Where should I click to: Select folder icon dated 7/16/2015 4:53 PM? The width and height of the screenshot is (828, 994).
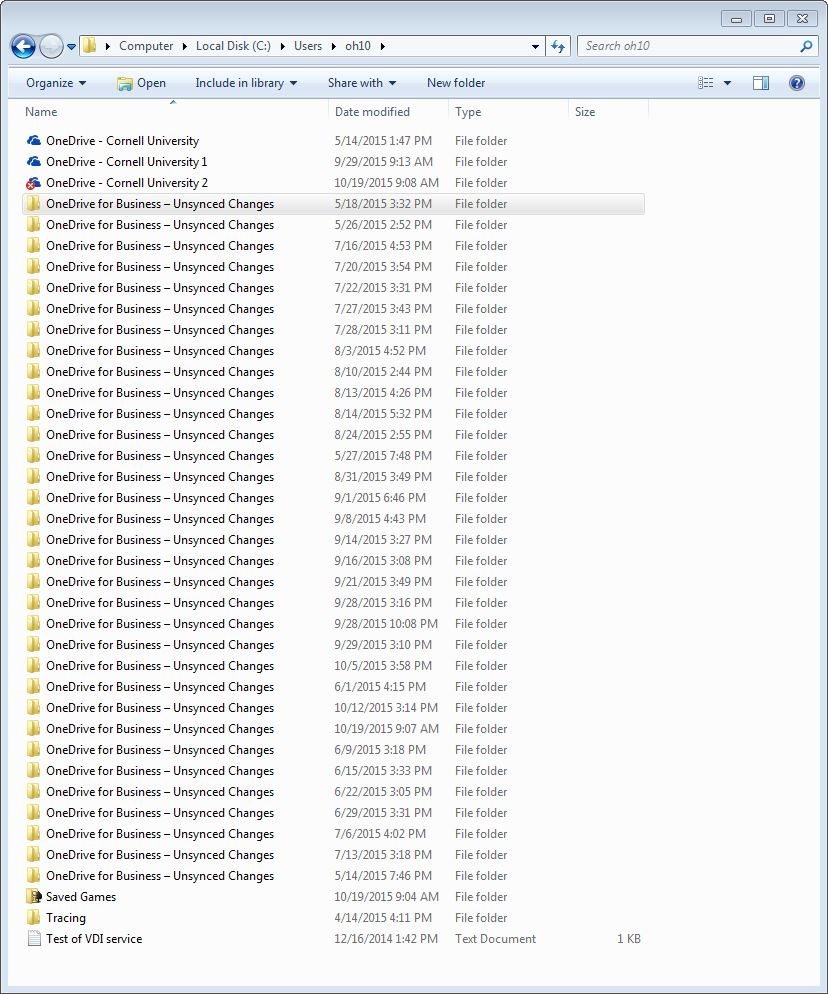click(34, 245)
